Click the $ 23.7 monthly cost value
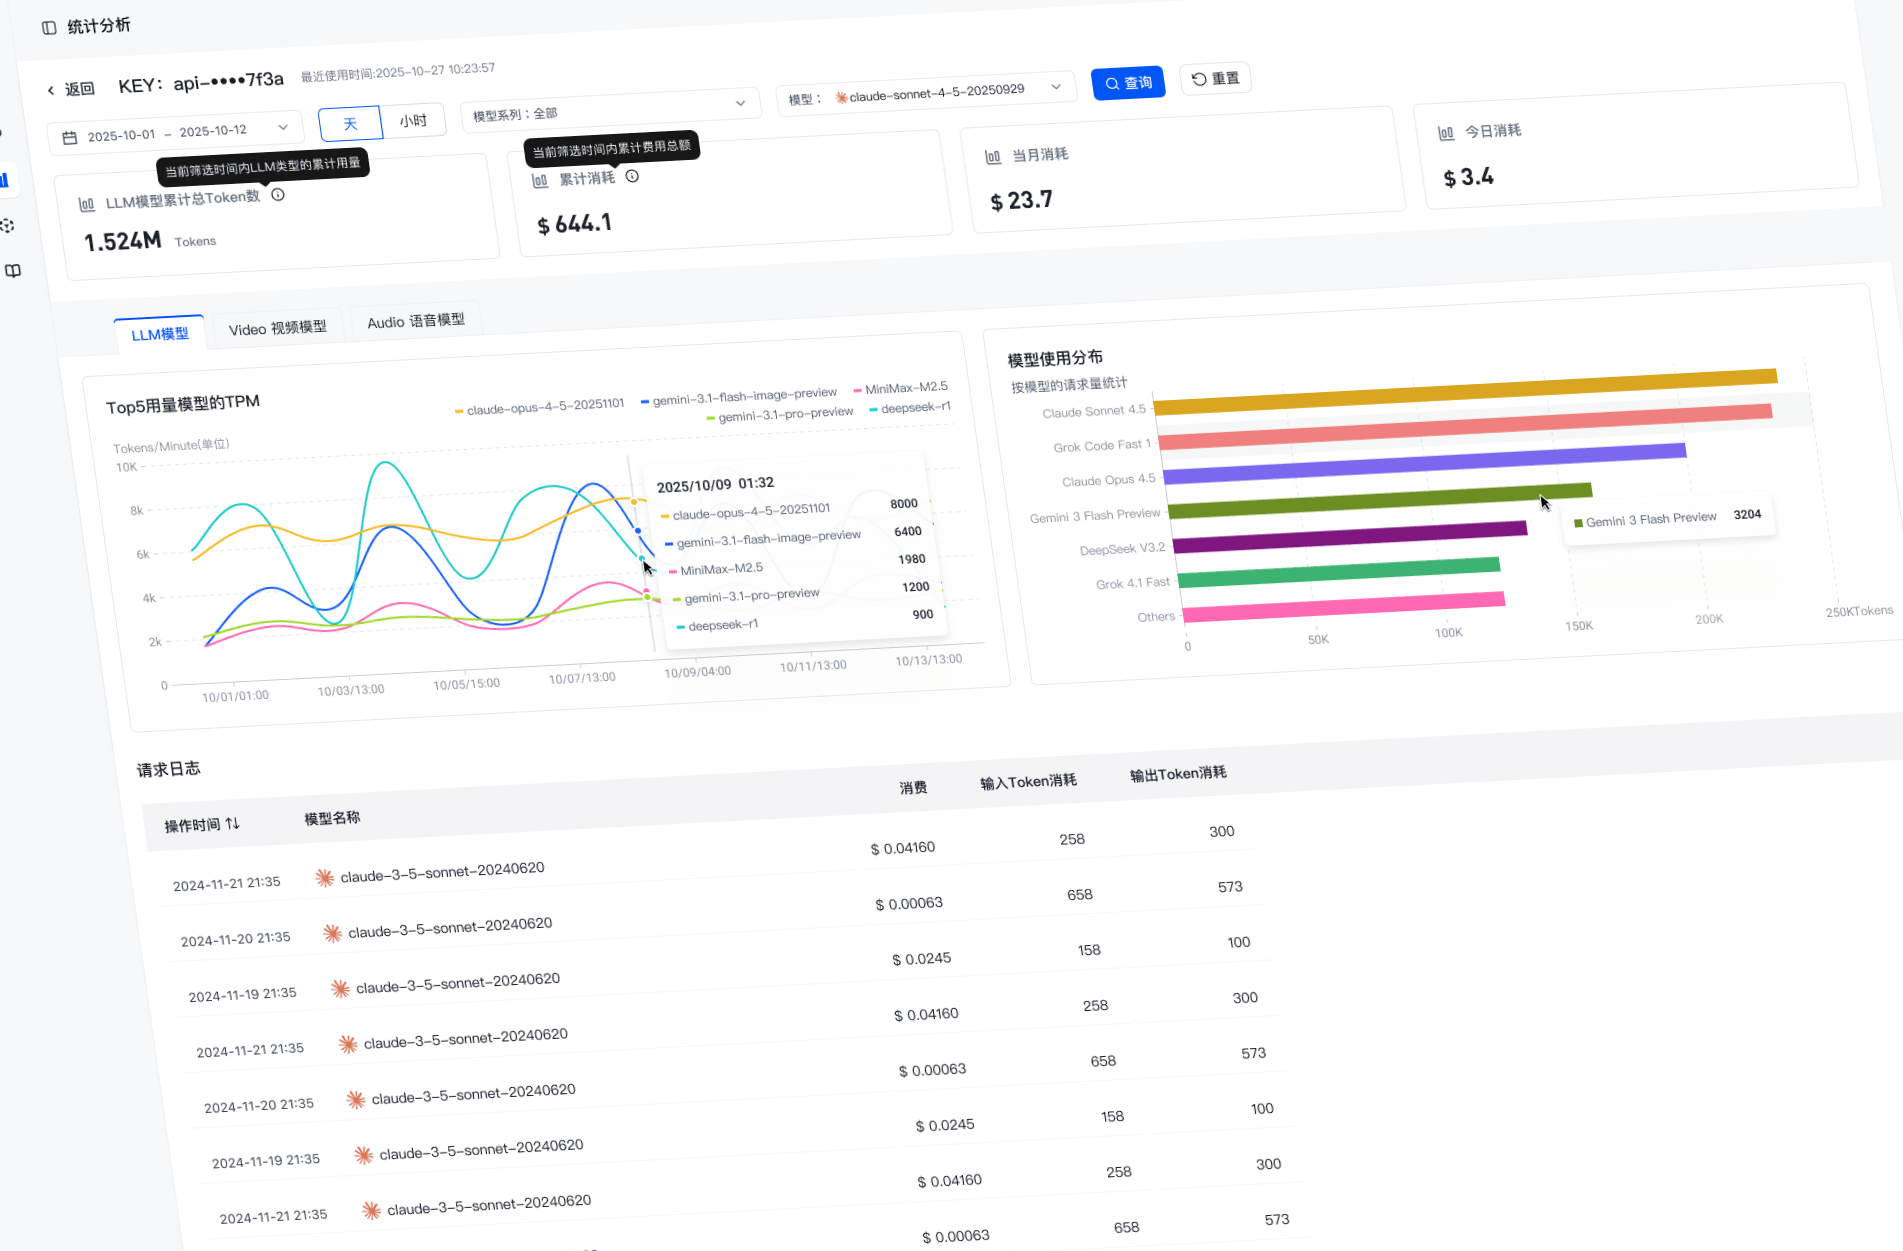This screenshot has width=1903, height=1251. [1021, 200]
